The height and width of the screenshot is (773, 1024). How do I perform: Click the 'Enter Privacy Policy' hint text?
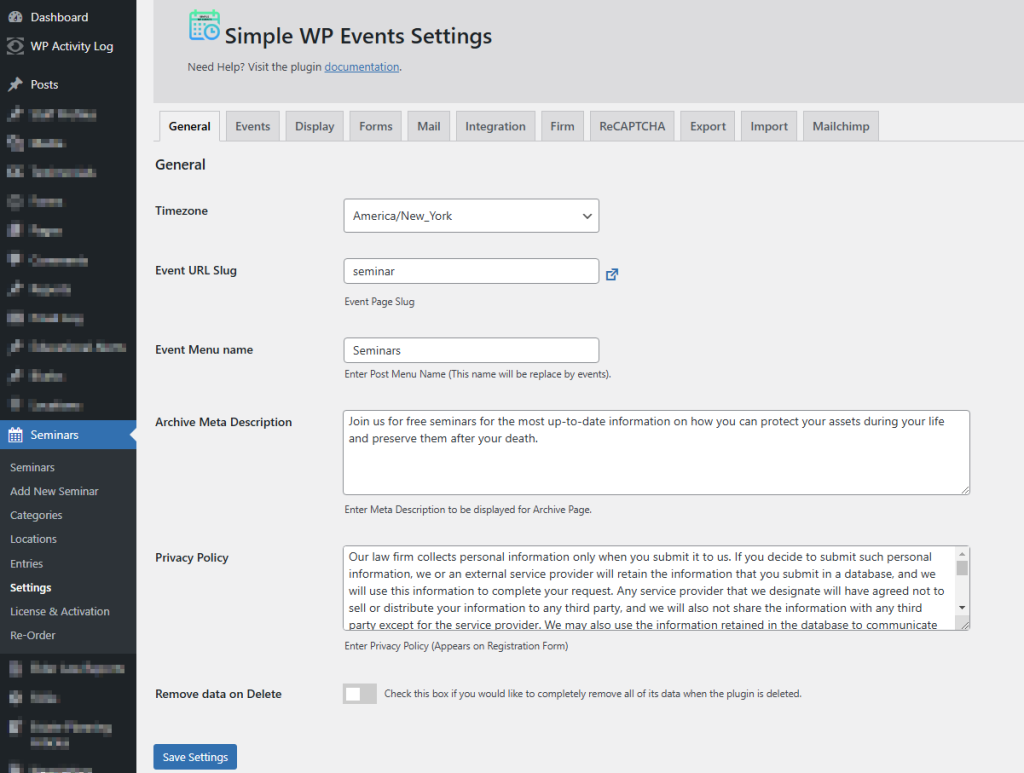(456, 646)
